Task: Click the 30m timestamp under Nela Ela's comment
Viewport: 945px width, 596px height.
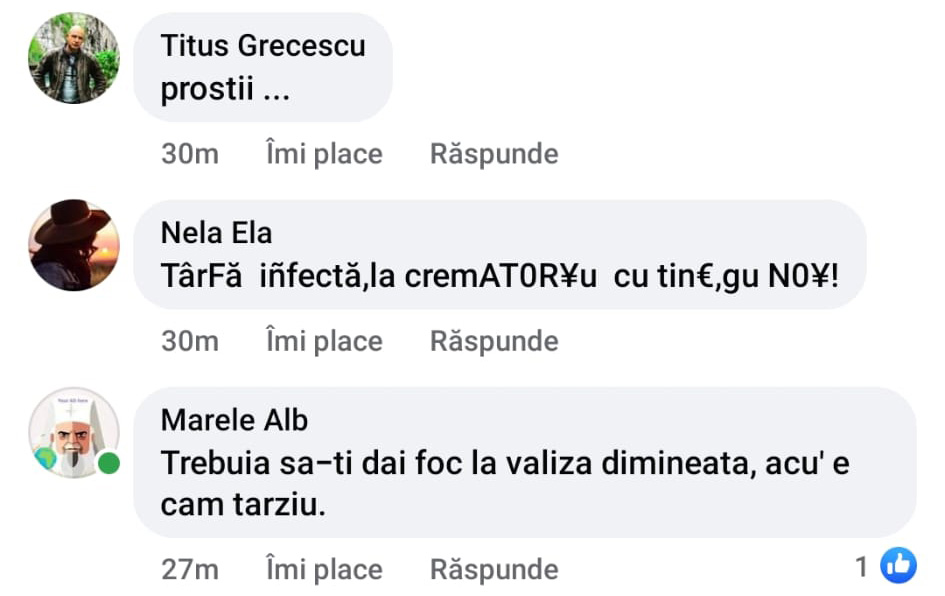Action: (189, 341)
